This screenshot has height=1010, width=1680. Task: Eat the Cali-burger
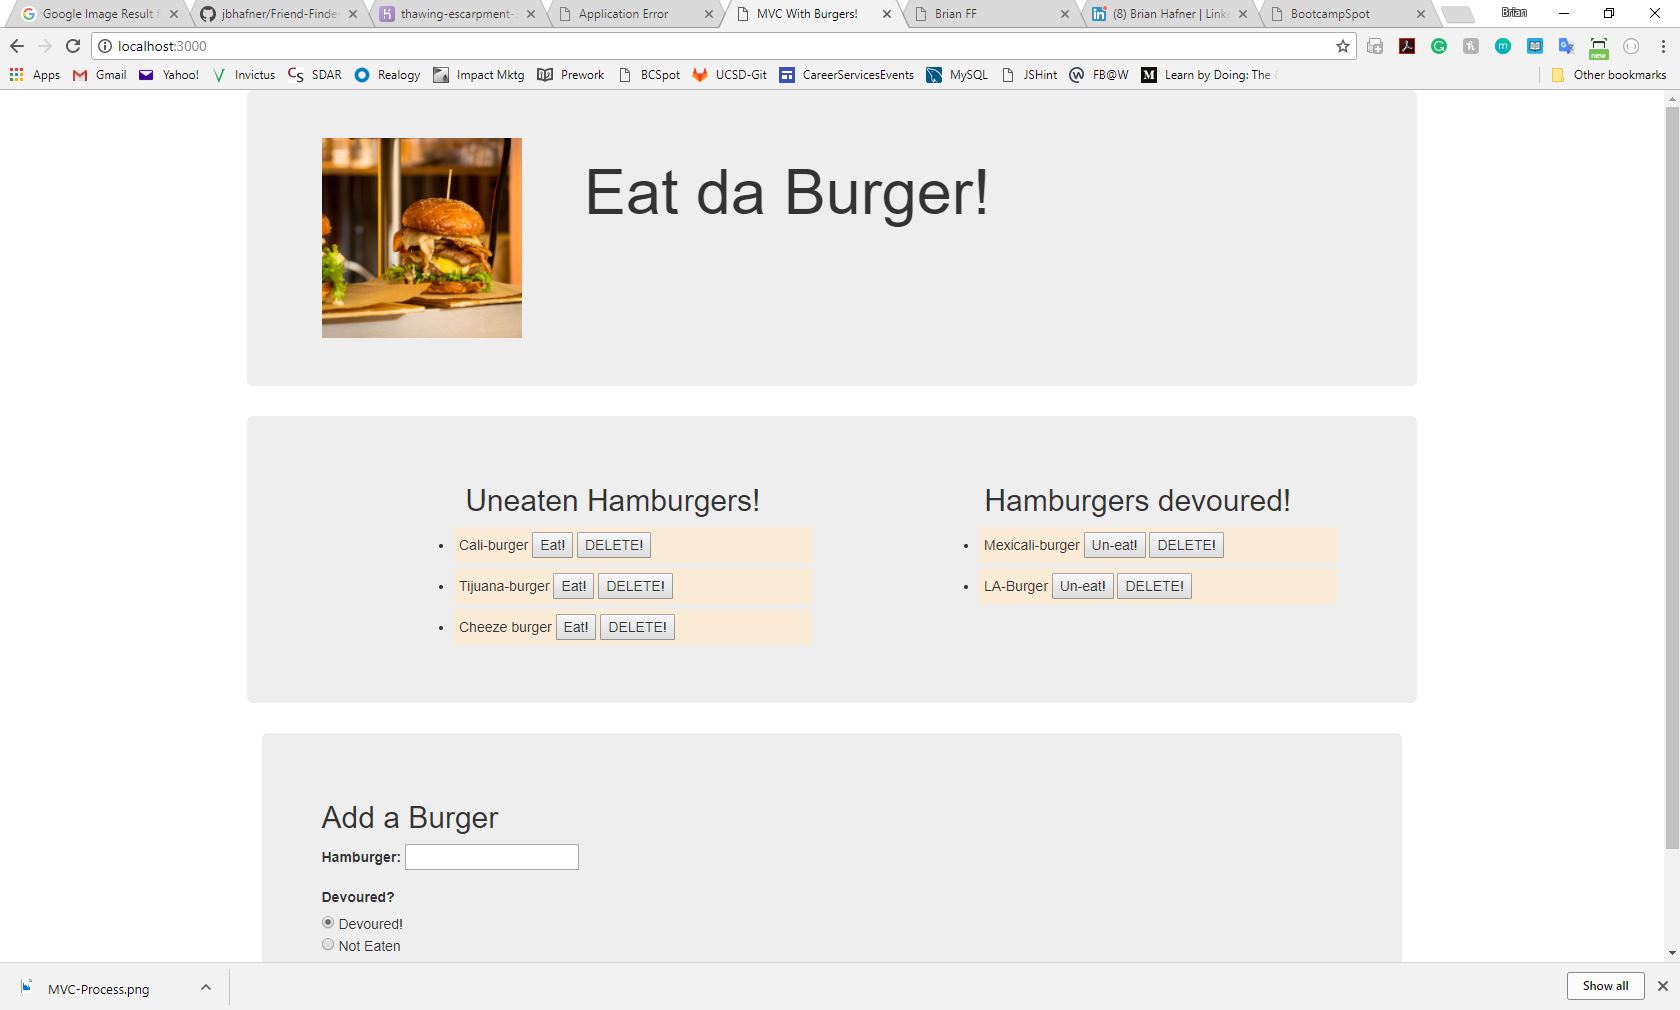point(552,545)
